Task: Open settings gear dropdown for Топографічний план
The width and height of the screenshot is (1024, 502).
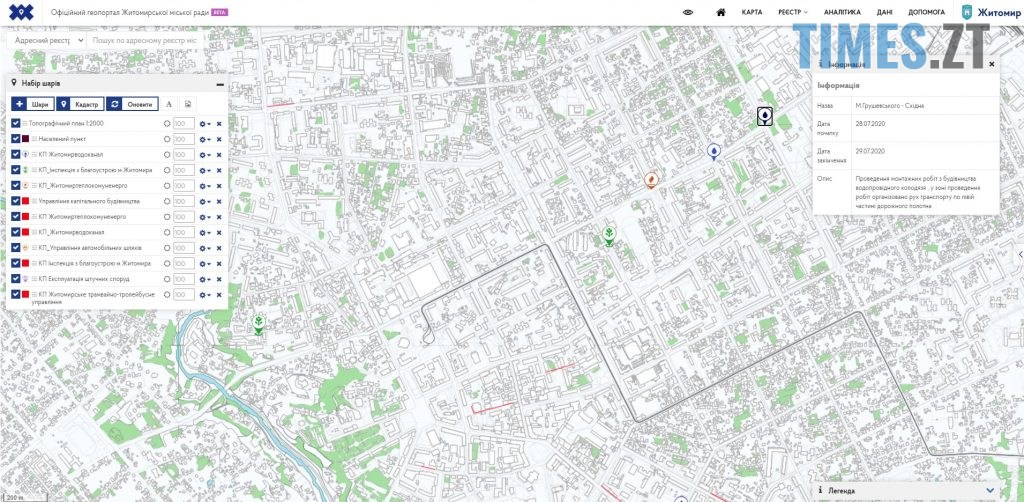Action: pos(204,123)
